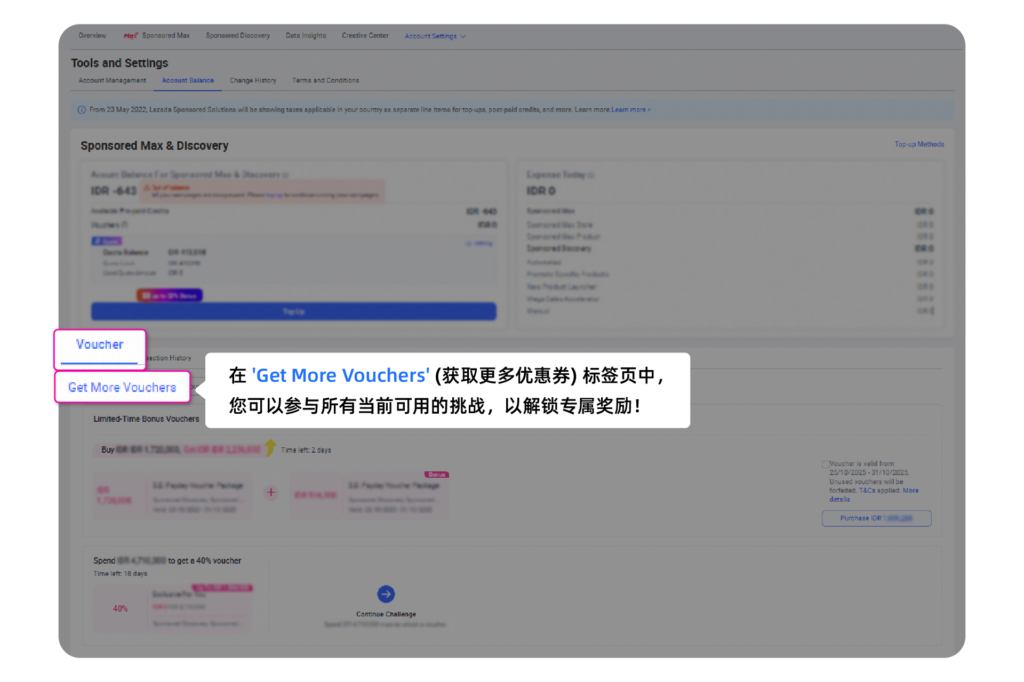Click the info icon in the tax notice banner
Screen dimensions: 1024x682
(82, 110)
